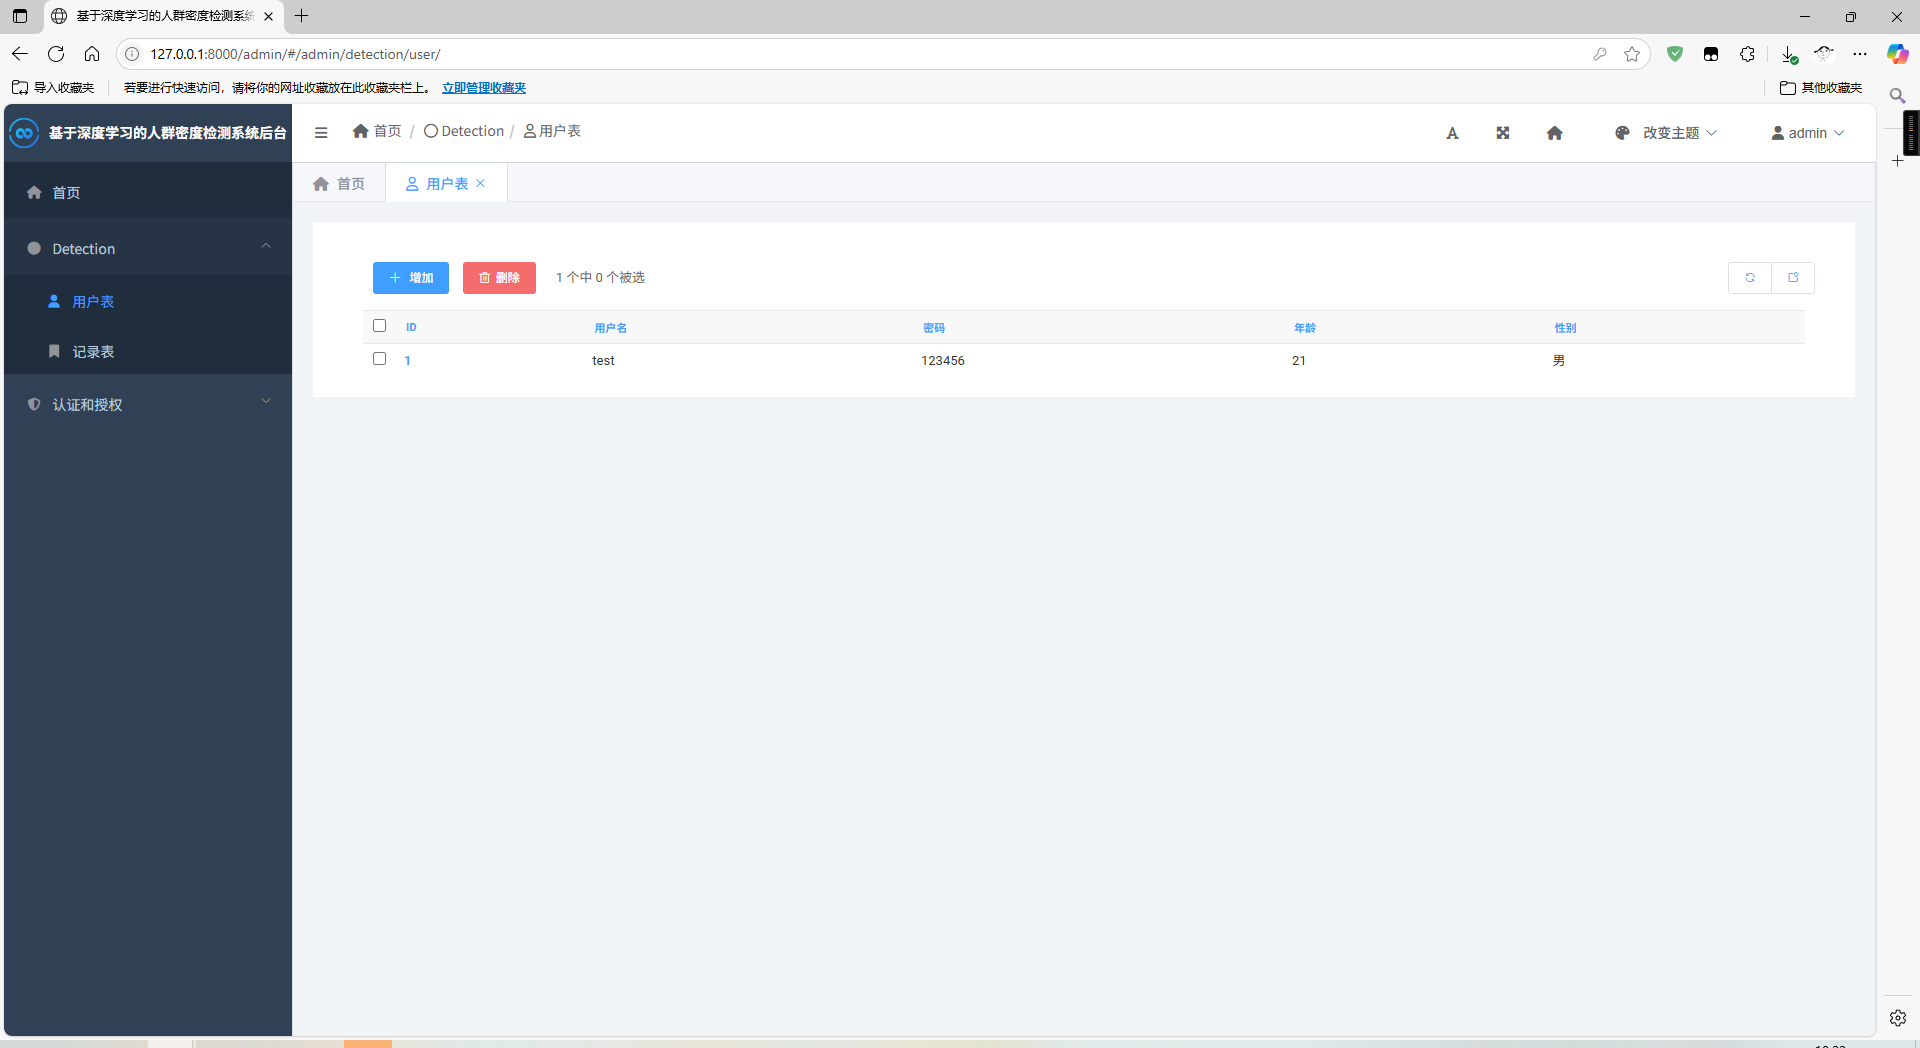Open browser password key icon
This screenshot has width=1920, height=1048.
(1600, 54)
